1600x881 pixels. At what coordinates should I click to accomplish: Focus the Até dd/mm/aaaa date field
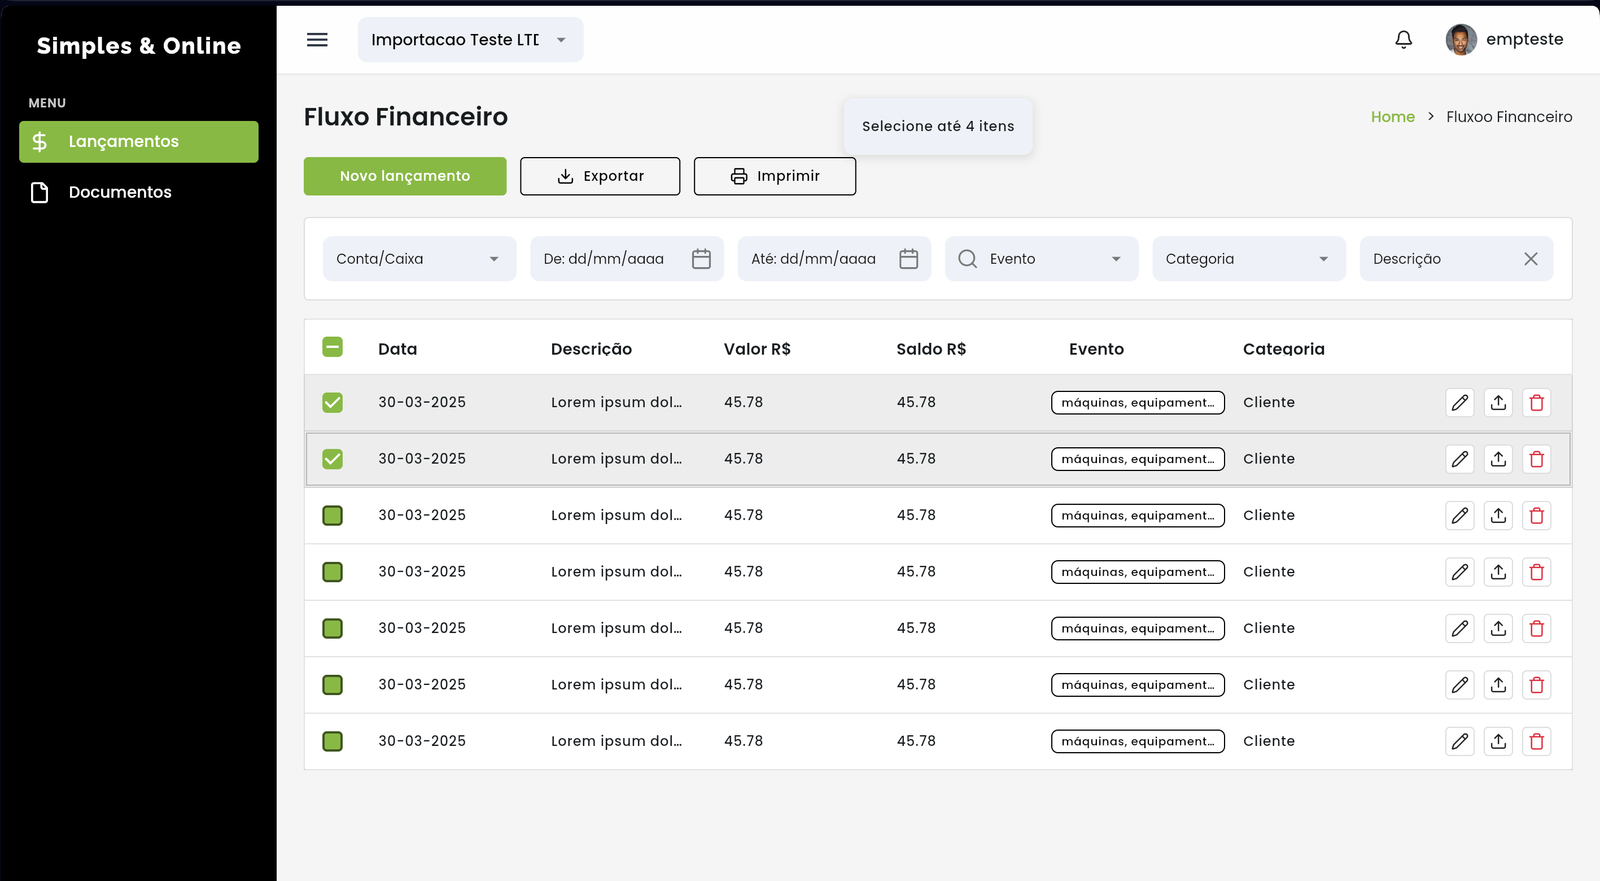[x=835, y=259]
